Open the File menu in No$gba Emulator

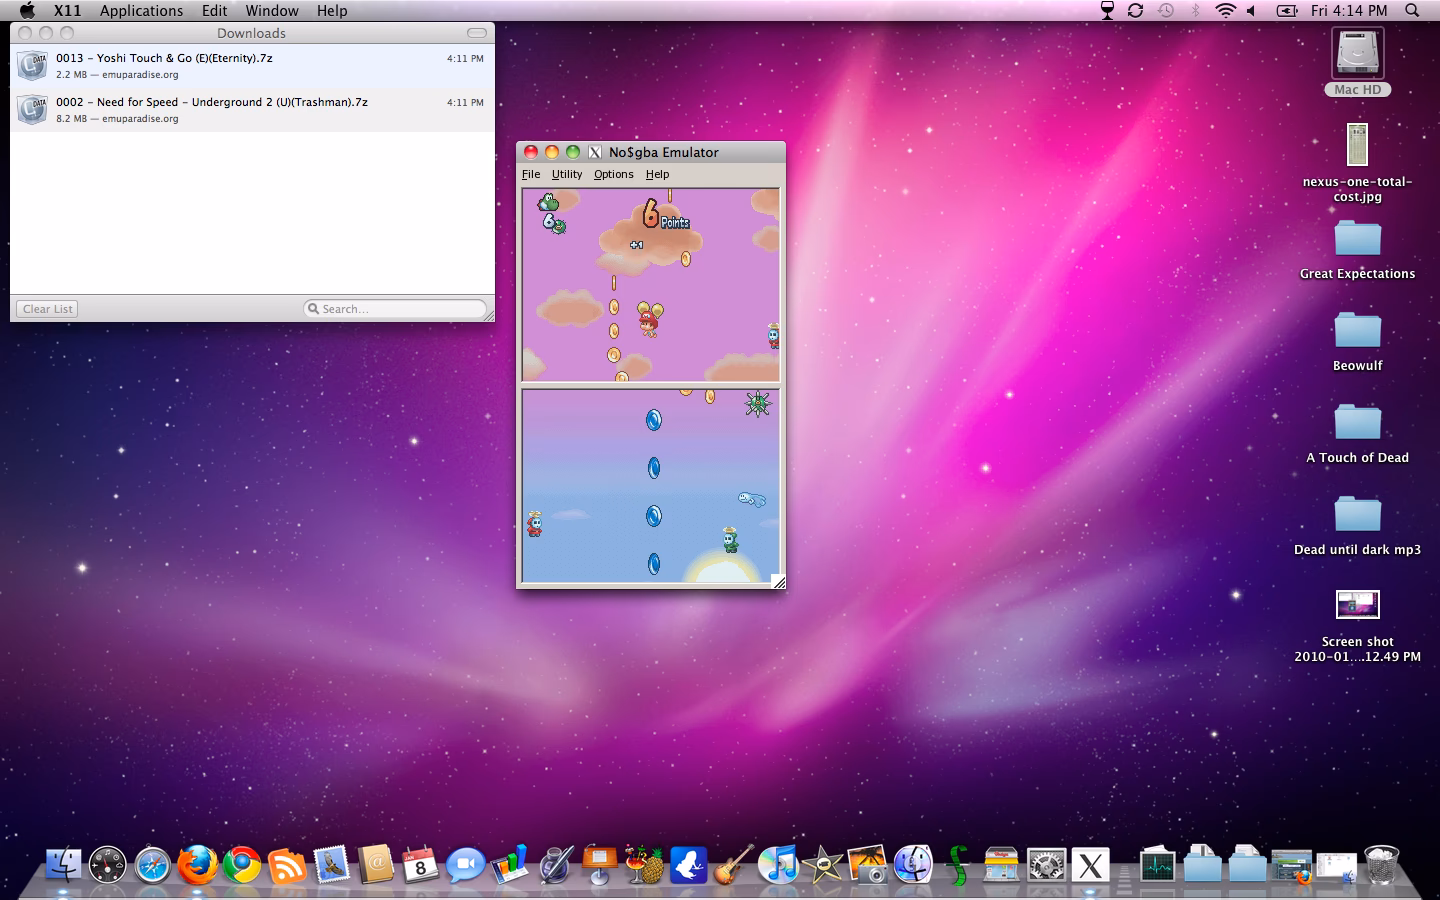[531, 174]
